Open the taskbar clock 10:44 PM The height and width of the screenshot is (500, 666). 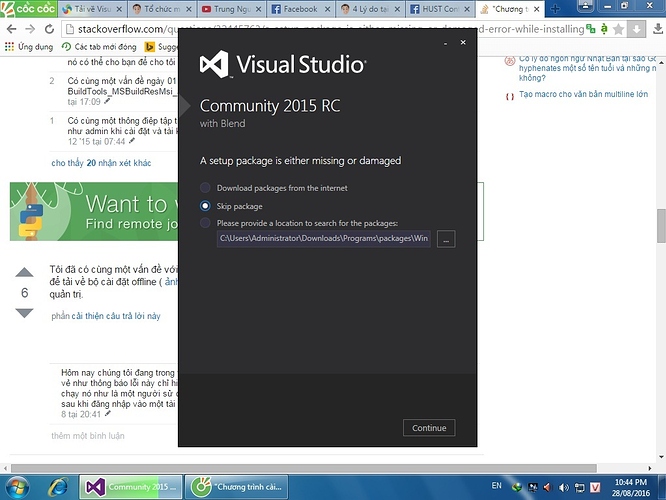631,487
